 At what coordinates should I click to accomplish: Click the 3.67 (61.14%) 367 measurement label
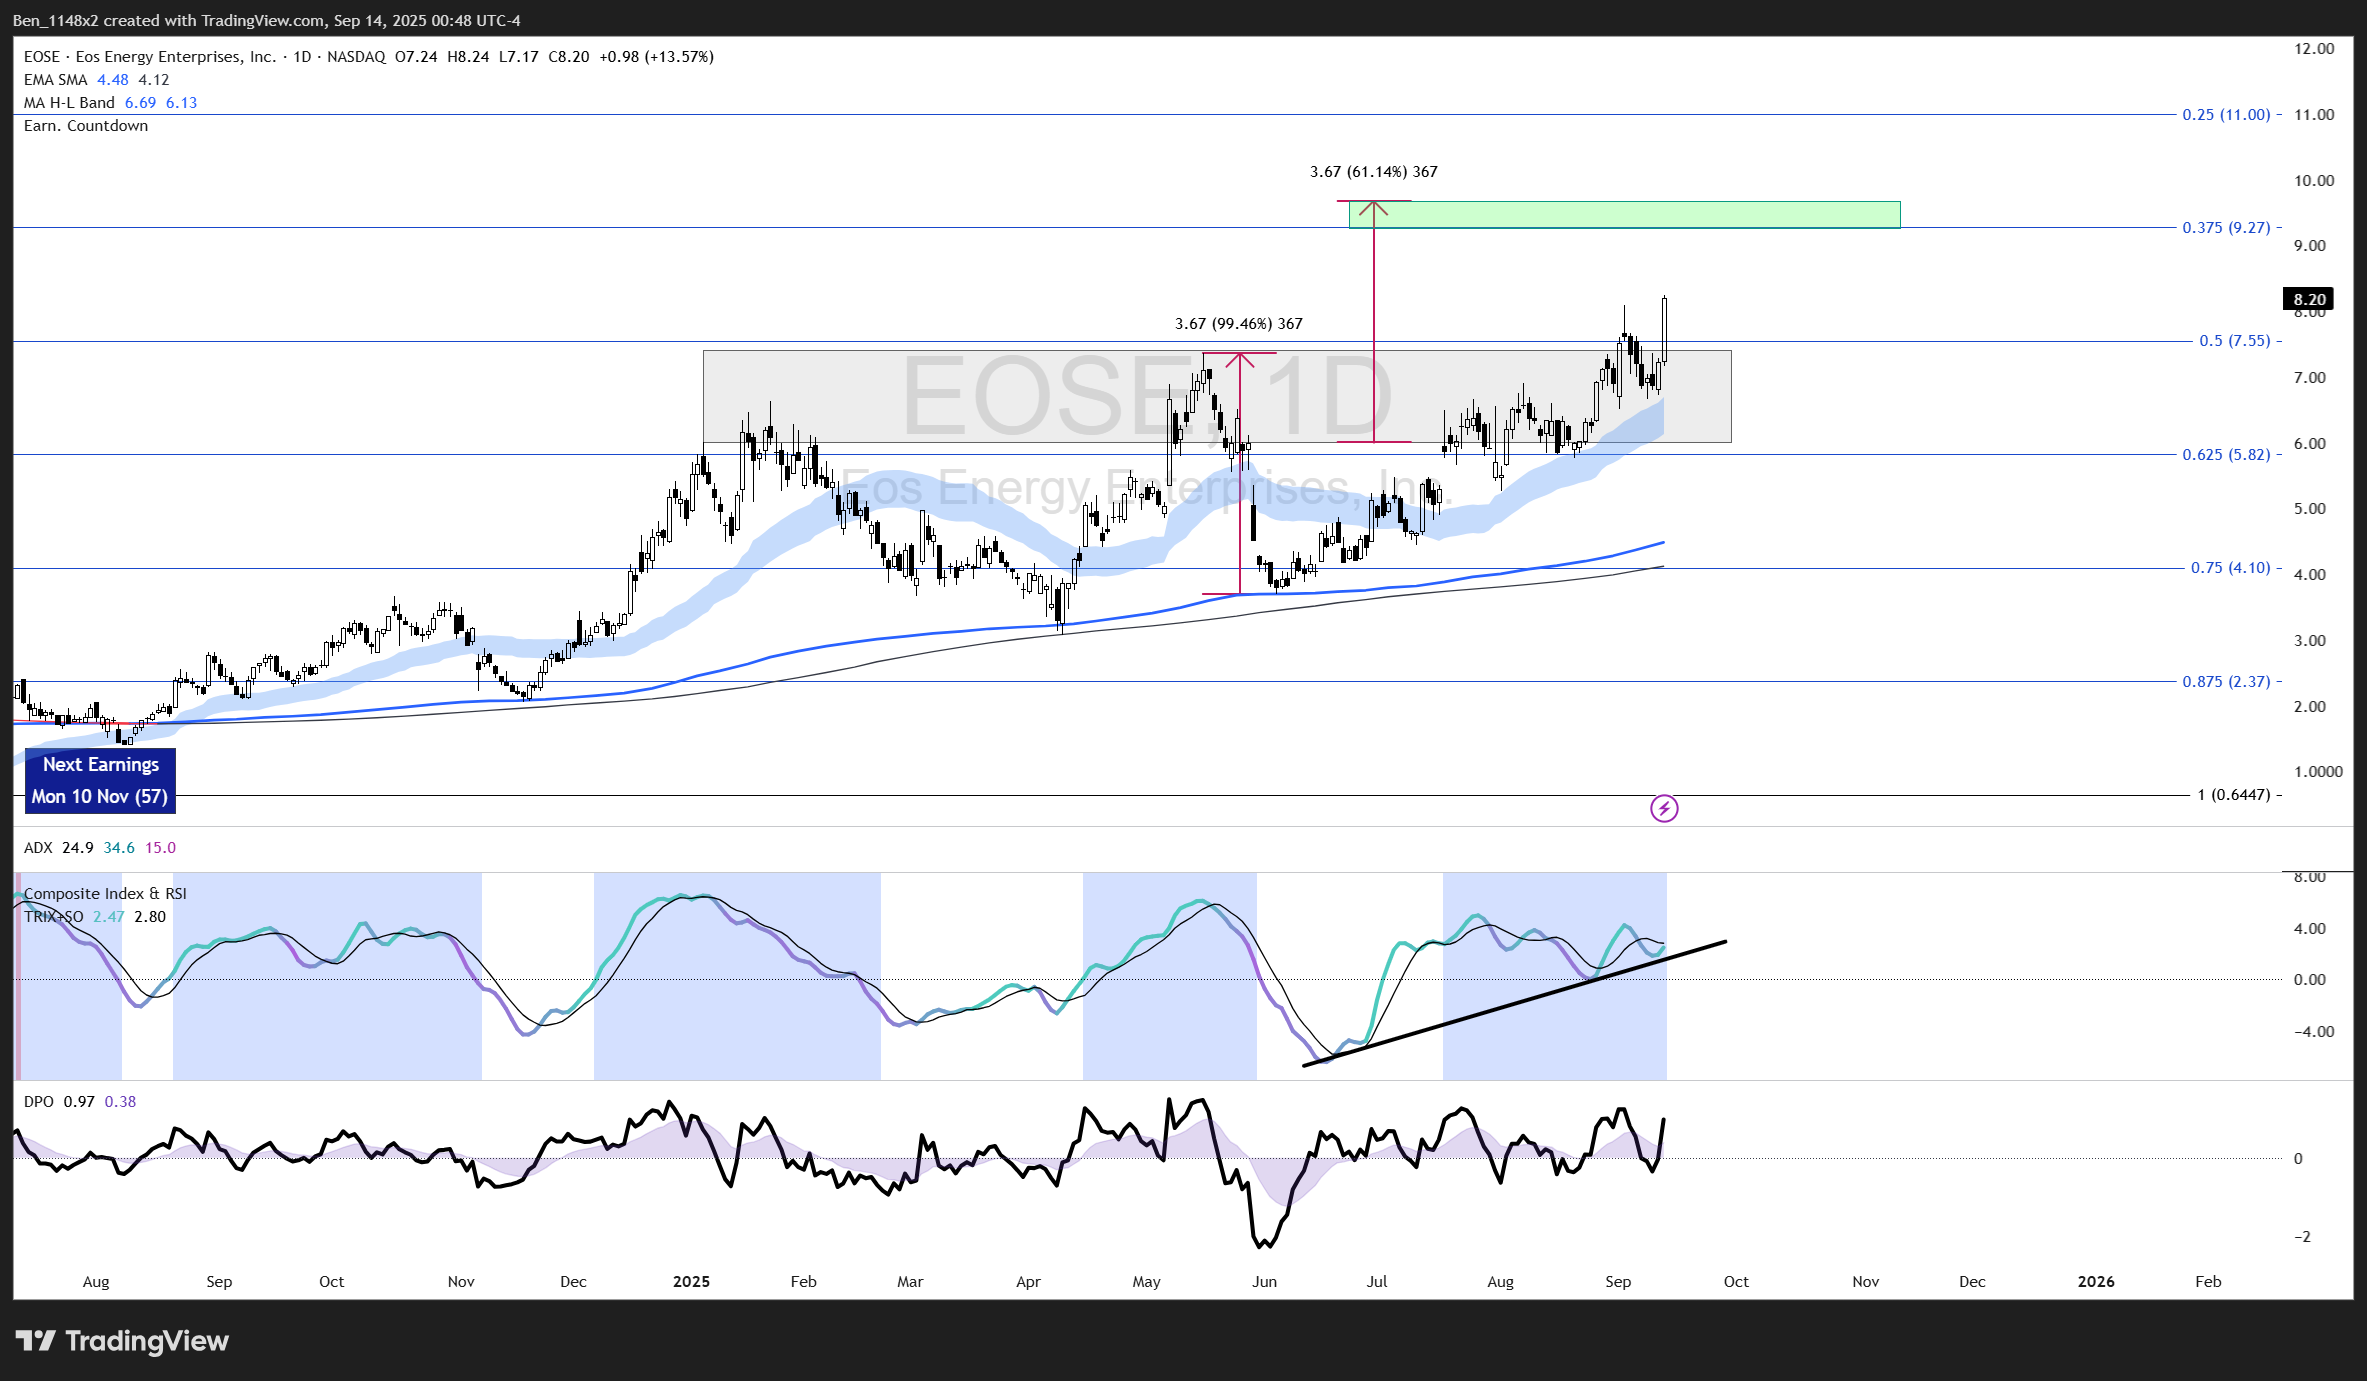[1373, 172]
